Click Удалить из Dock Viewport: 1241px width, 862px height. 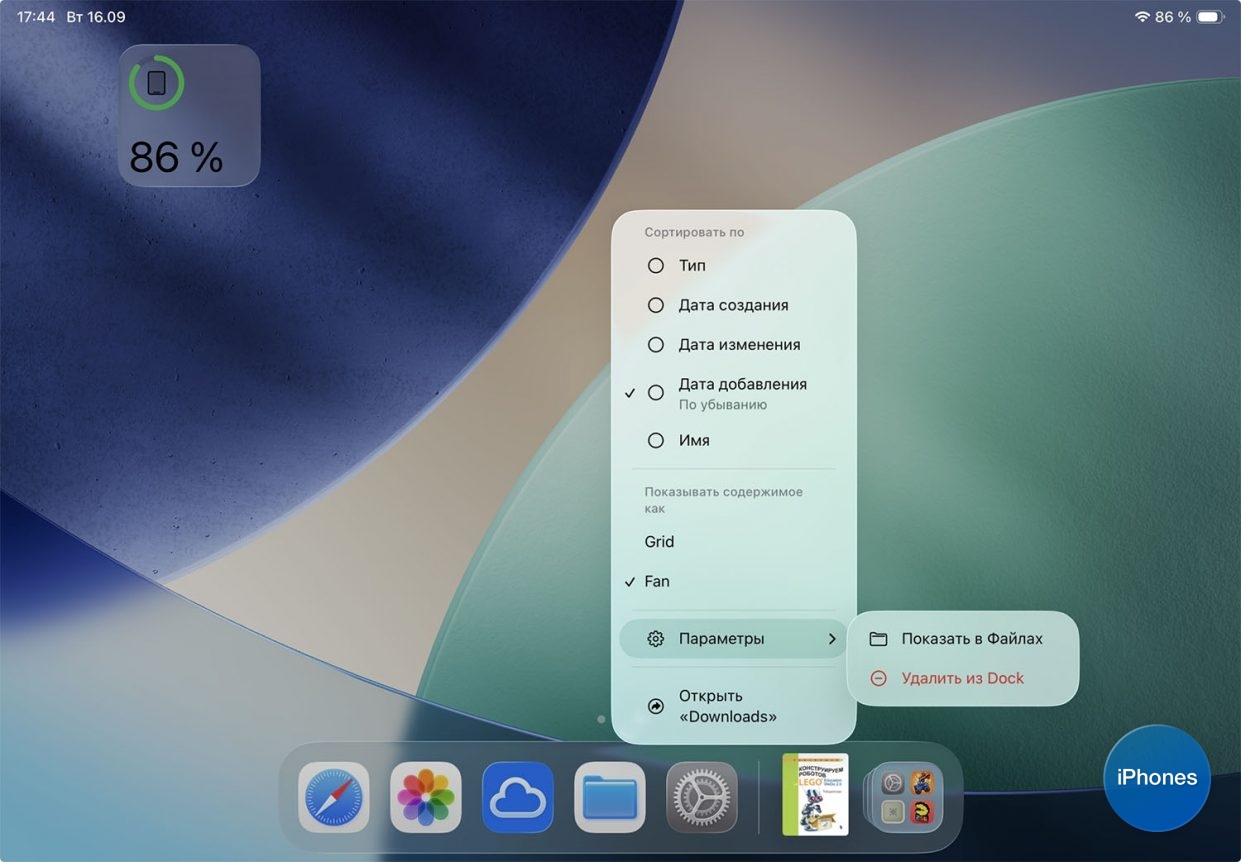pos(962,678)
